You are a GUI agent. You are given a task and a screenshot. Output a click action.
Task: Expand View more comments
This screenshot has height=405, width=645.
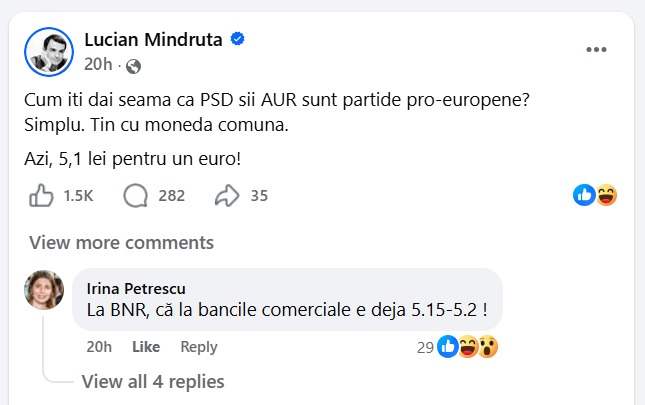coord(121,242)
